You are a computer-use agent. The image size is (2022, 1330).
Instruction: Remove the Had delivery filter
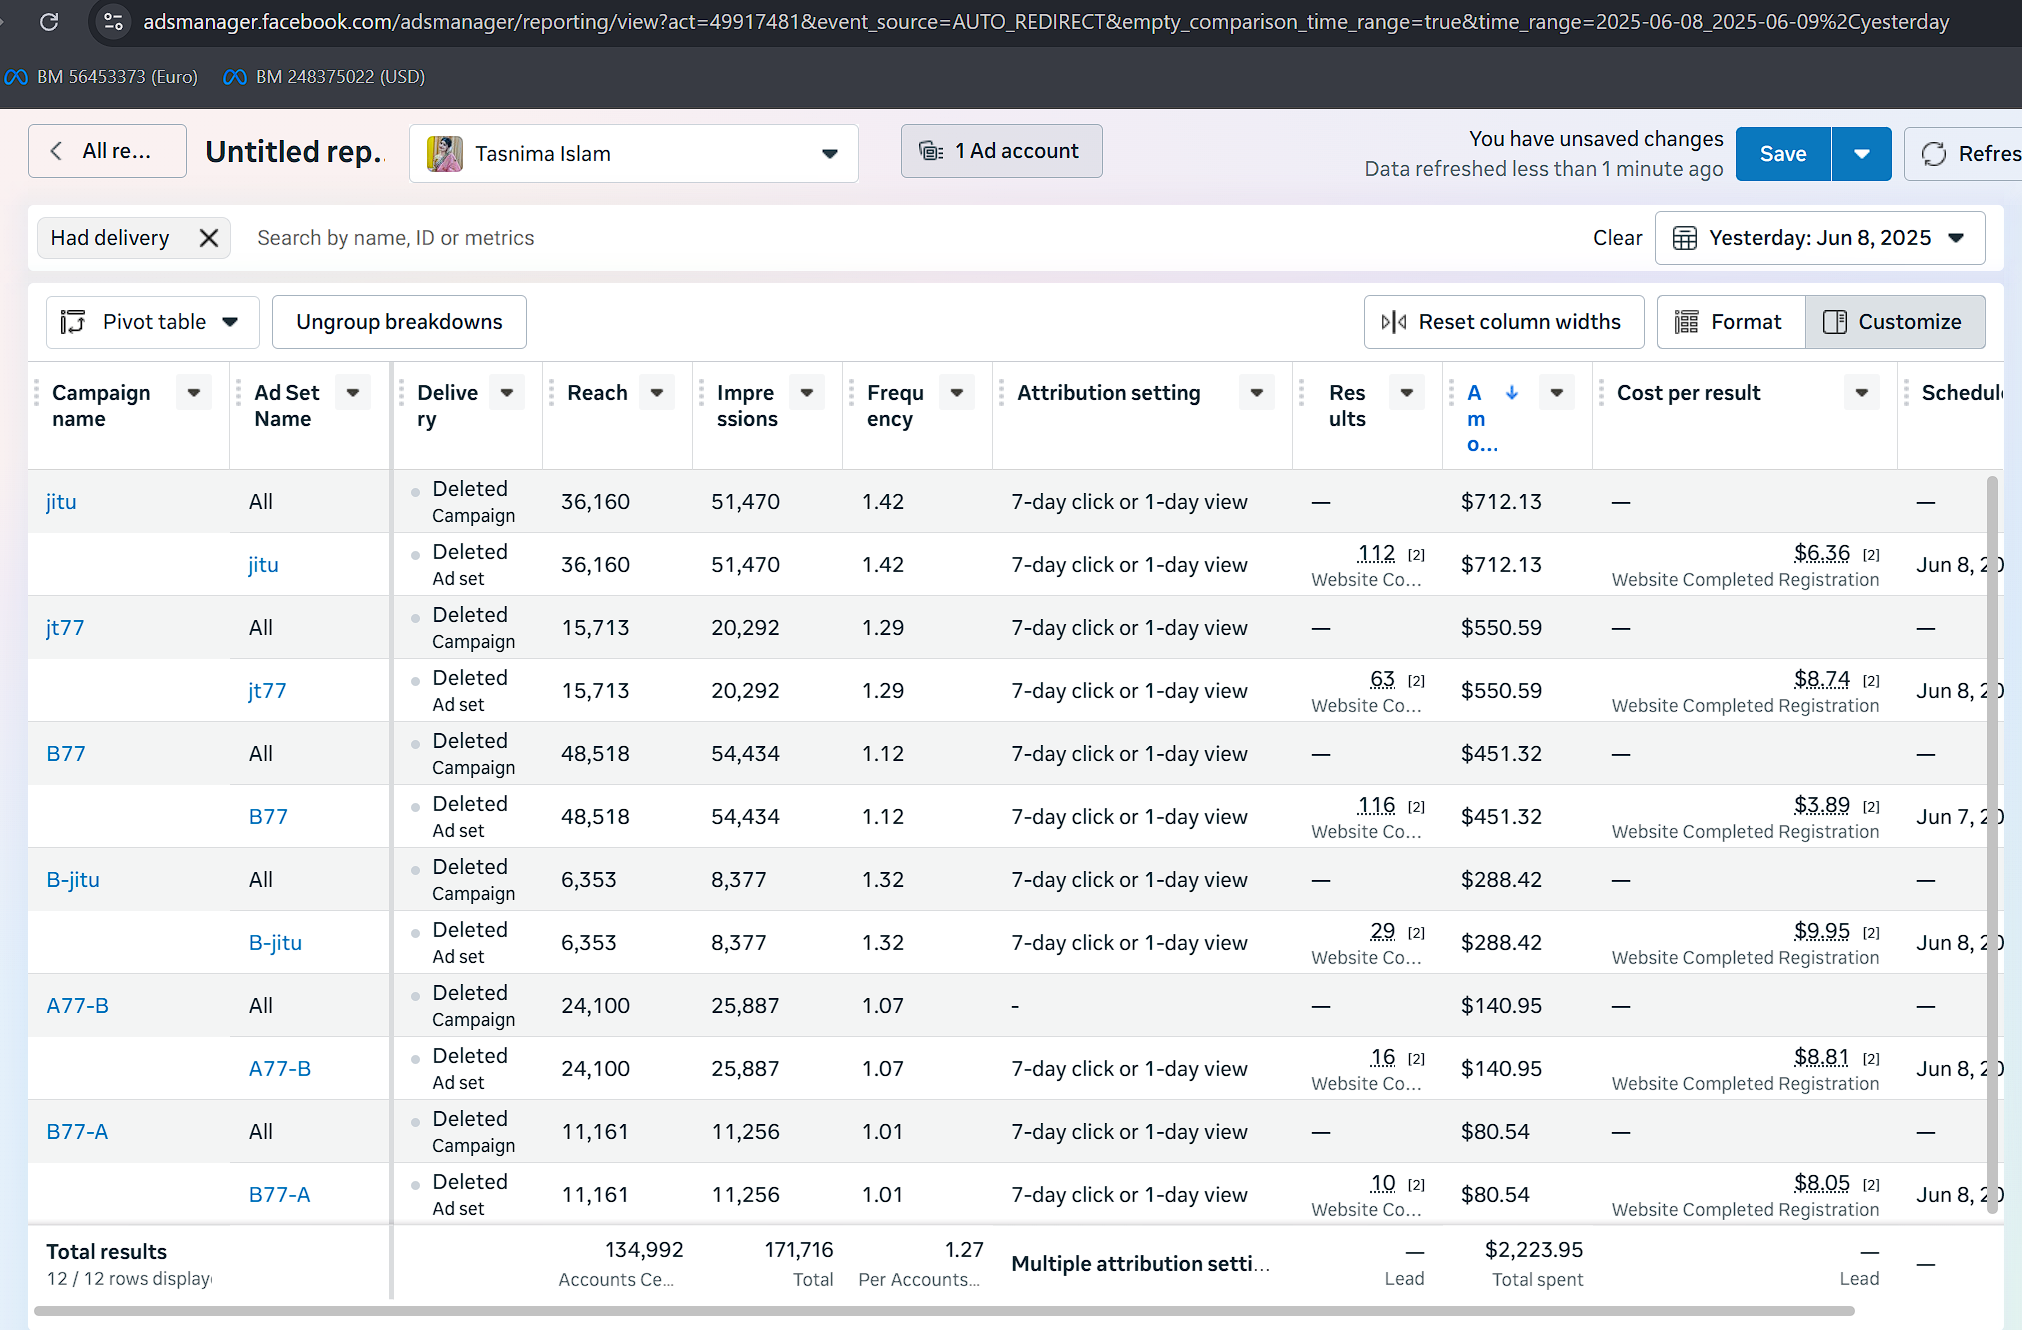click(209, 238)
